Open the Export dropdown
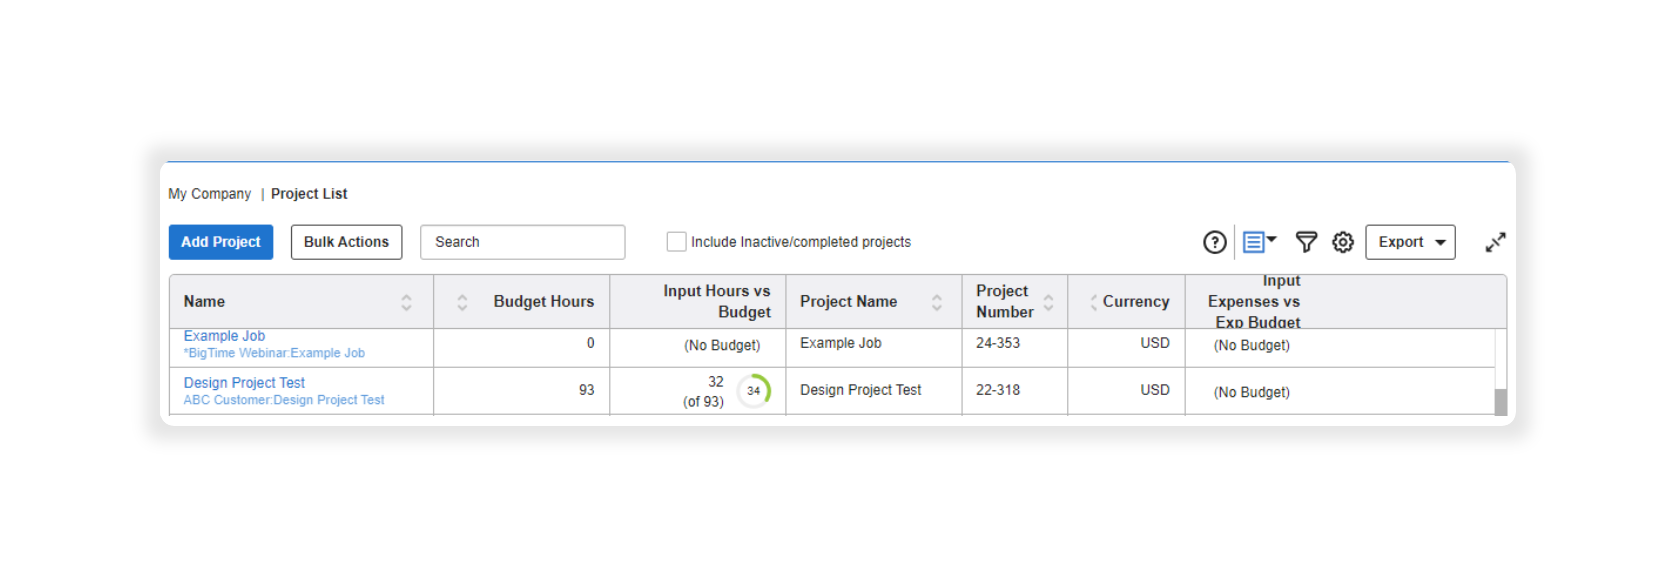The height and width of the screenshot is (586, 1676). tap(1410, 242)
